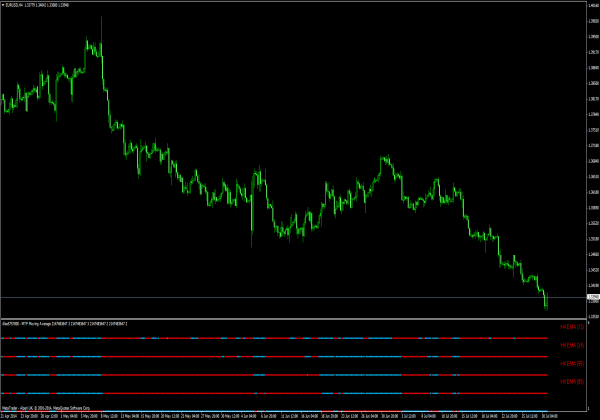
Task: Click the lowest candle at the chart's end
Action: click(546, 305)
